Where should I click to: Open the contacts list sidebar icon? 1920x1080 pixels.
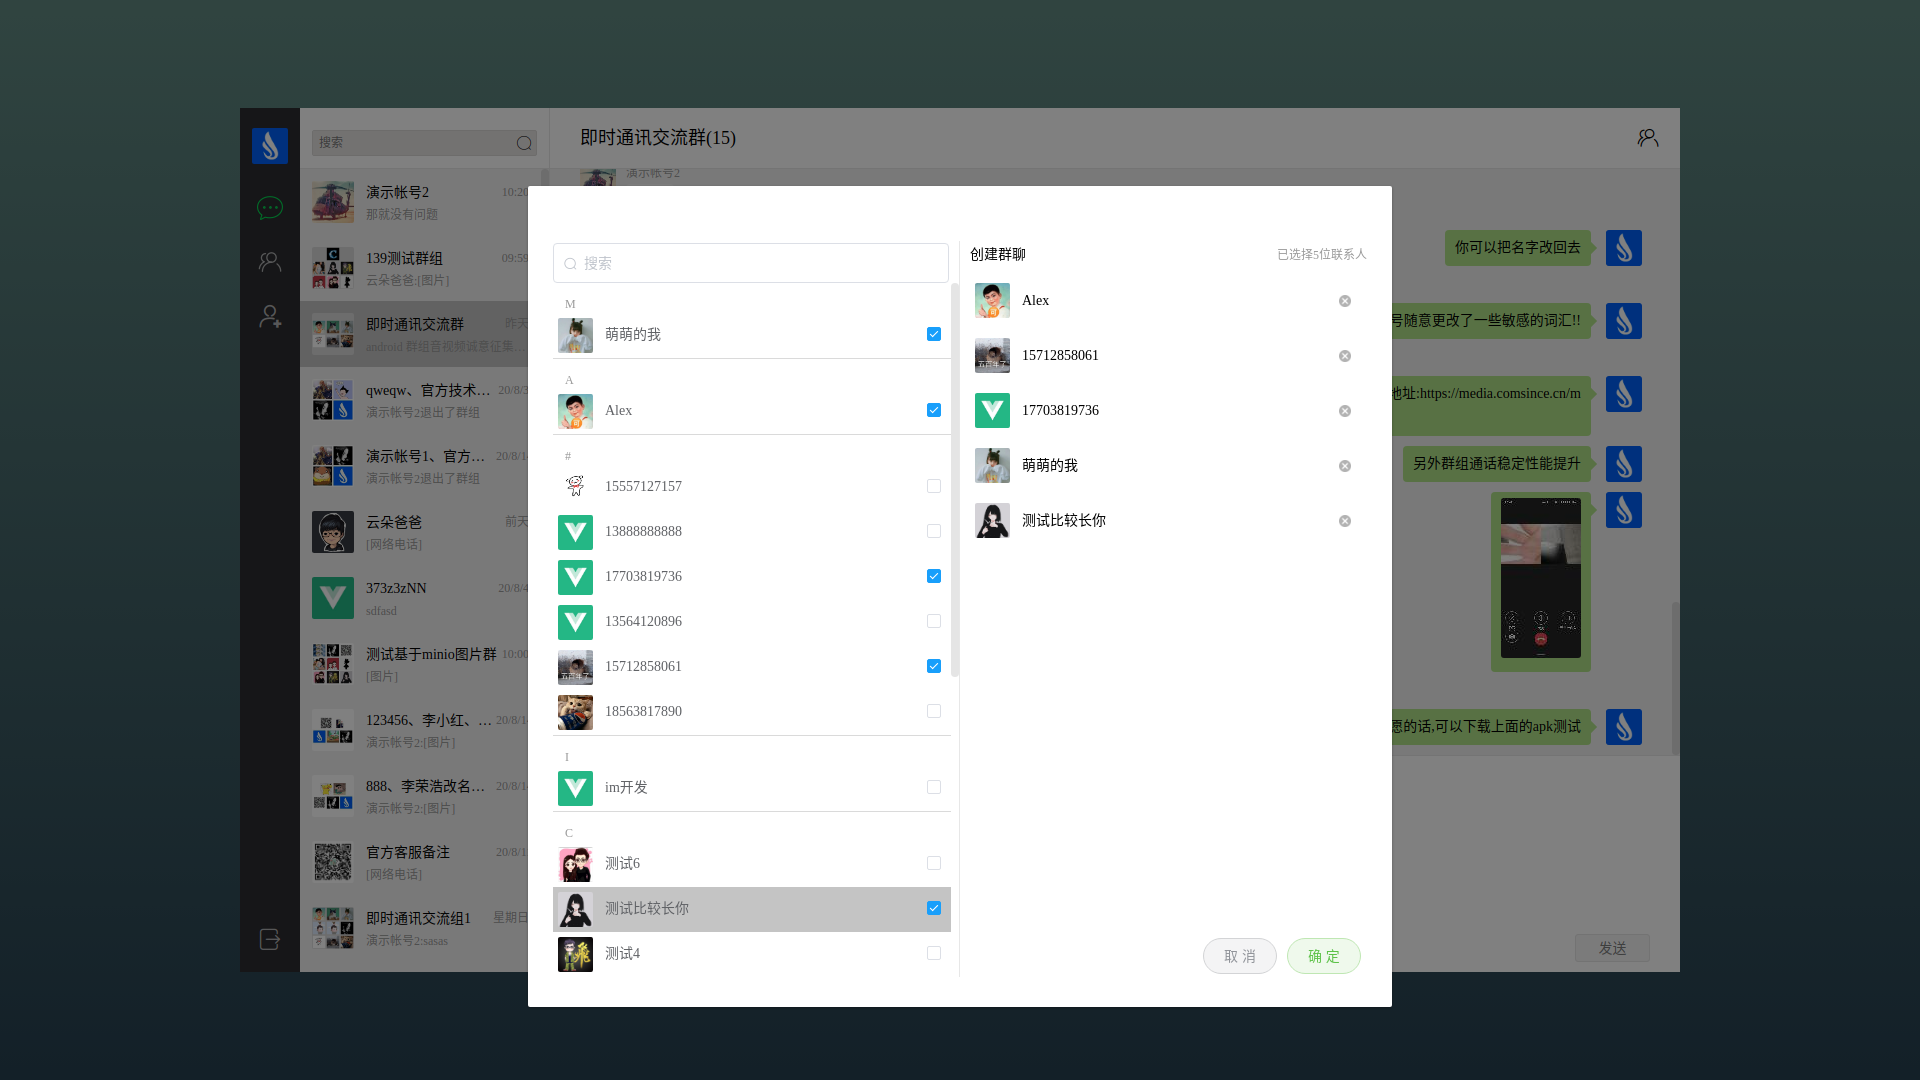[x=270, y=262]
